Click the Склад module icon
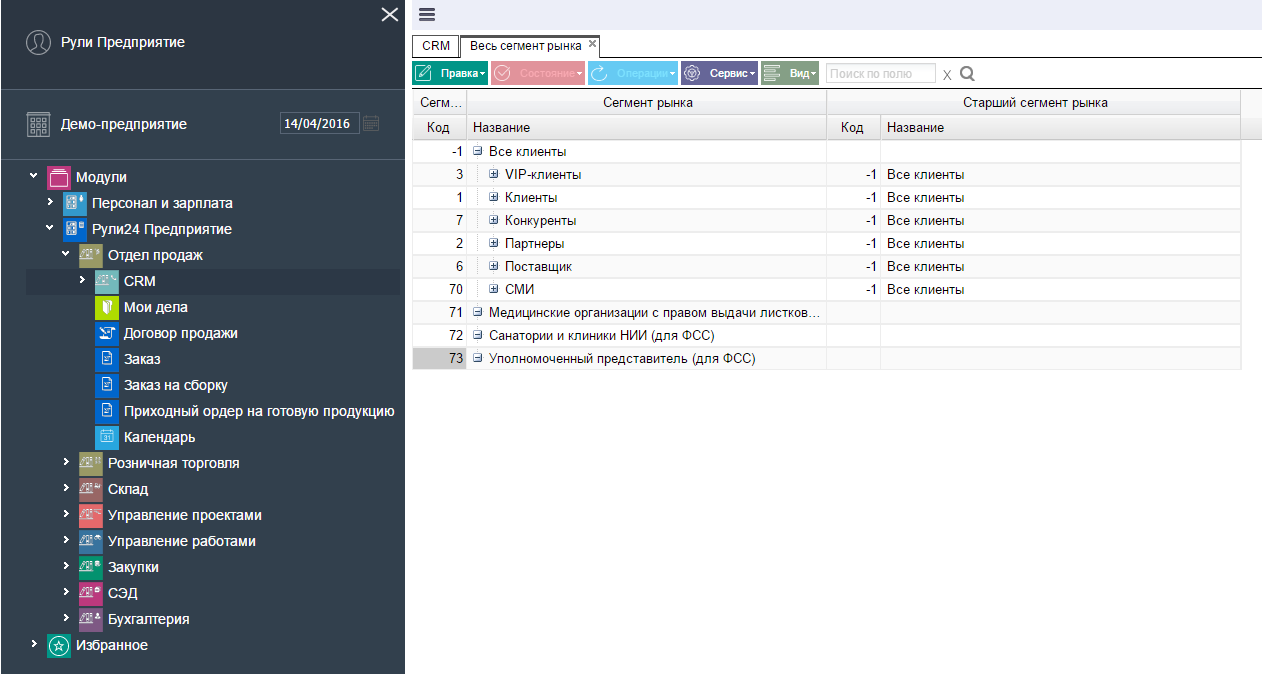Viewport: 1262px width, 674px height. 91,489
